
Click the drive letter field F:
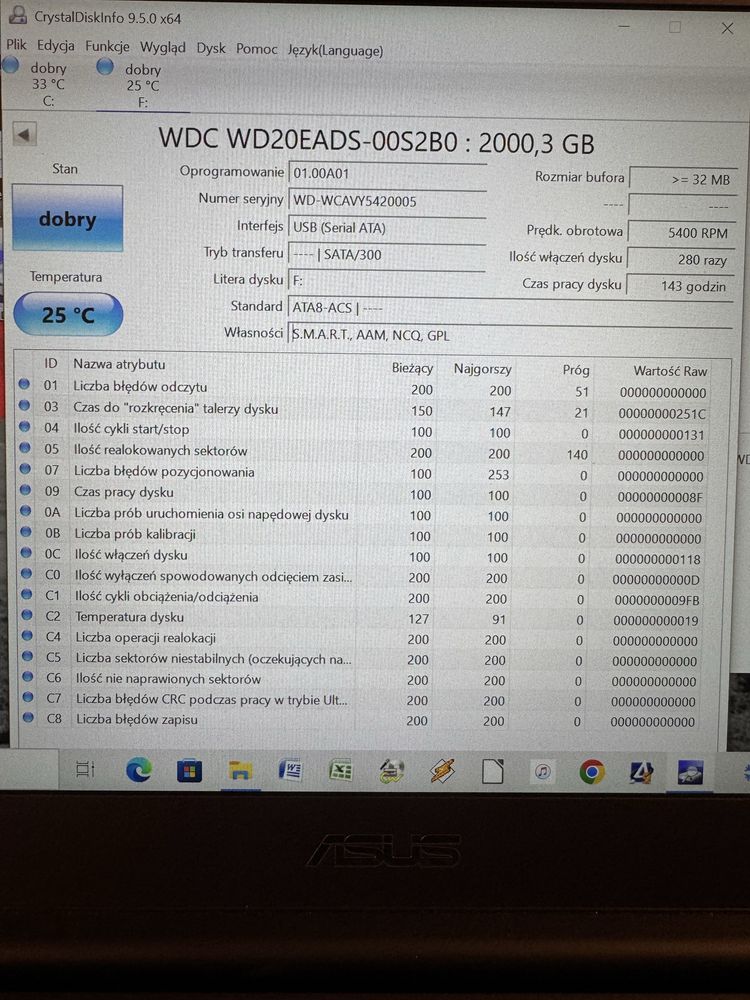[387, 281]
